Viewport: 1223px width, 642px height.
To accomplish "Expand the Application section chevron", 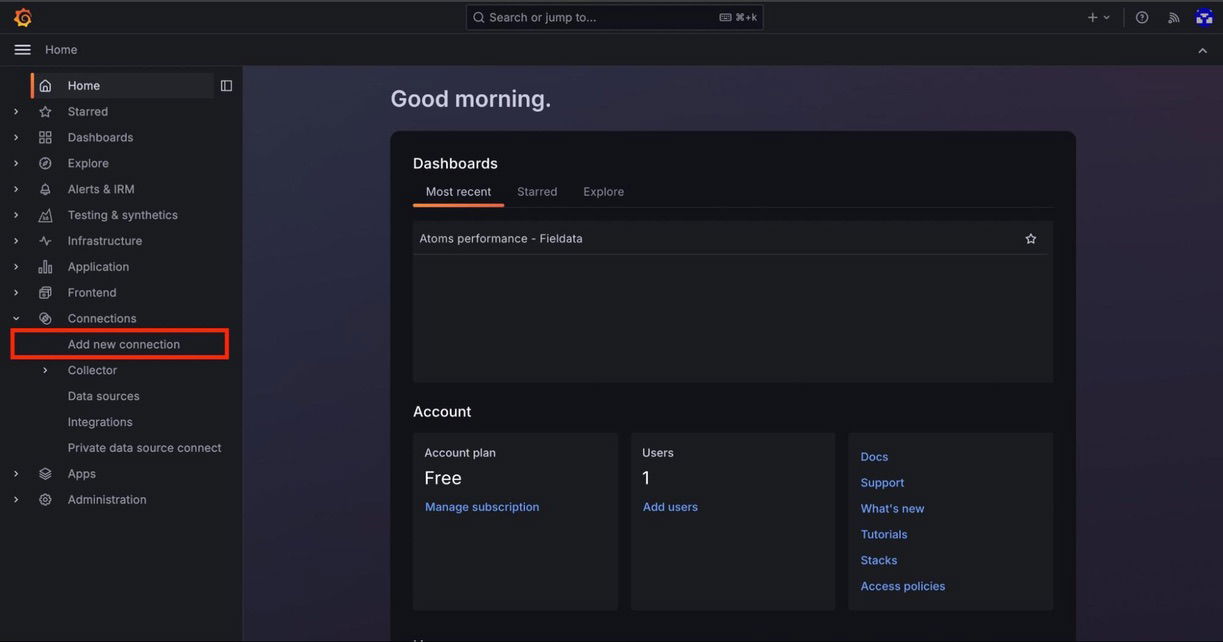I will point(16,267).
